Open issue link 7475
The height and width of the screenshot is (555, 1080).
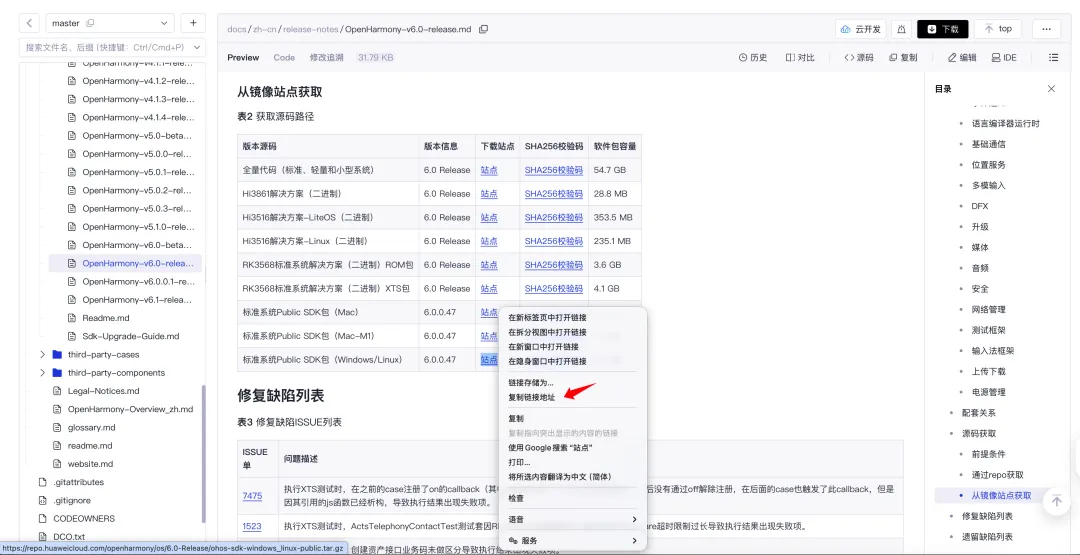pos(252,496)
